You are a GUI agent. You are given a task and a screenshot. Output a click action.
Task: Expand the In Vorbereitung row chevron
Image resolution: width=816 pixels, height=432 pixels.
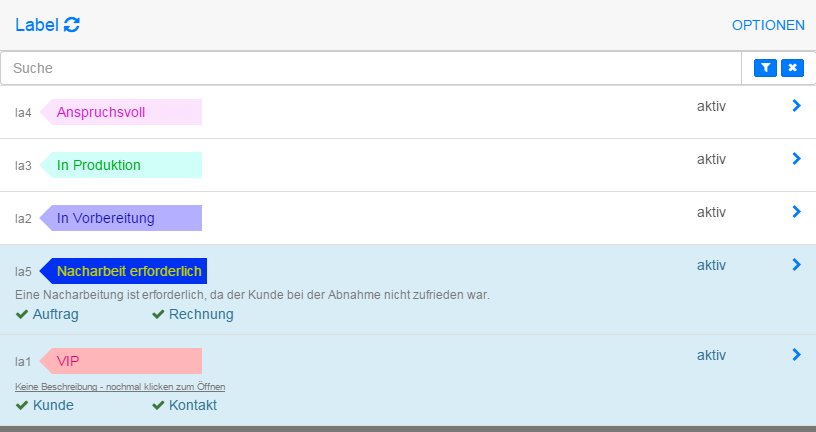(796, 211)
